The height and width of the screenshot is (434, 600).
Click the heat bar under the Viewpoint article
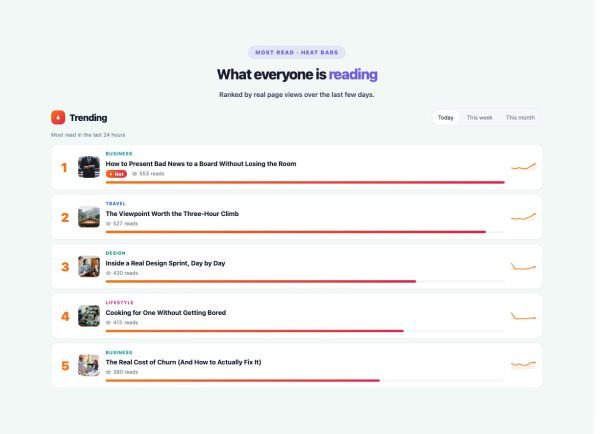(305, 232)
